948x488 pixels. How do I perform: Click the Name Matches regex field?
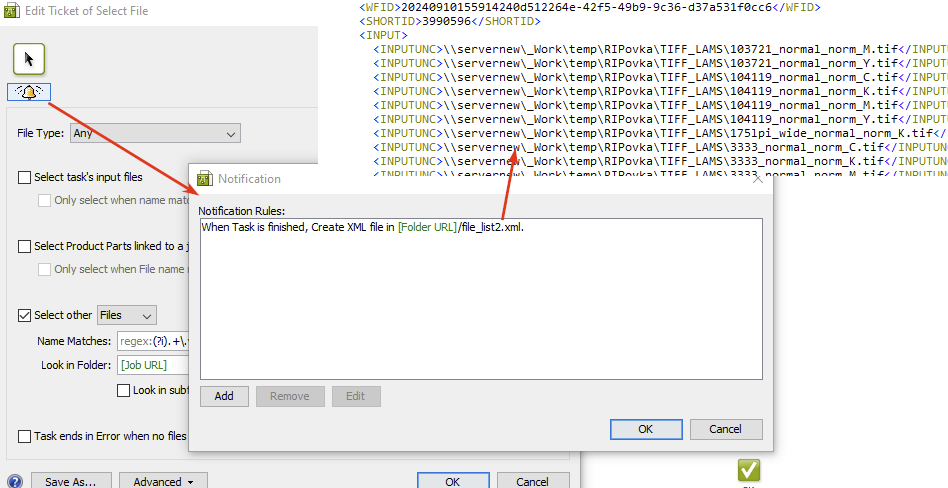(x=153, y=341)
